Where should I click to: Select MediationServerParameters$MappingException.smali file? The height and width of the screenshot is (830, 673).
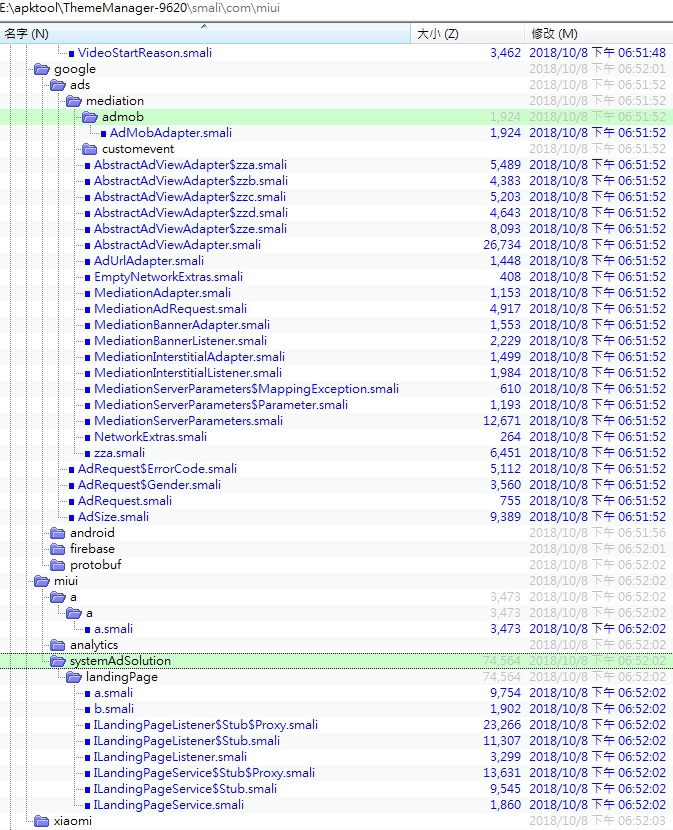pyautogui.click(x=246, y=389)
